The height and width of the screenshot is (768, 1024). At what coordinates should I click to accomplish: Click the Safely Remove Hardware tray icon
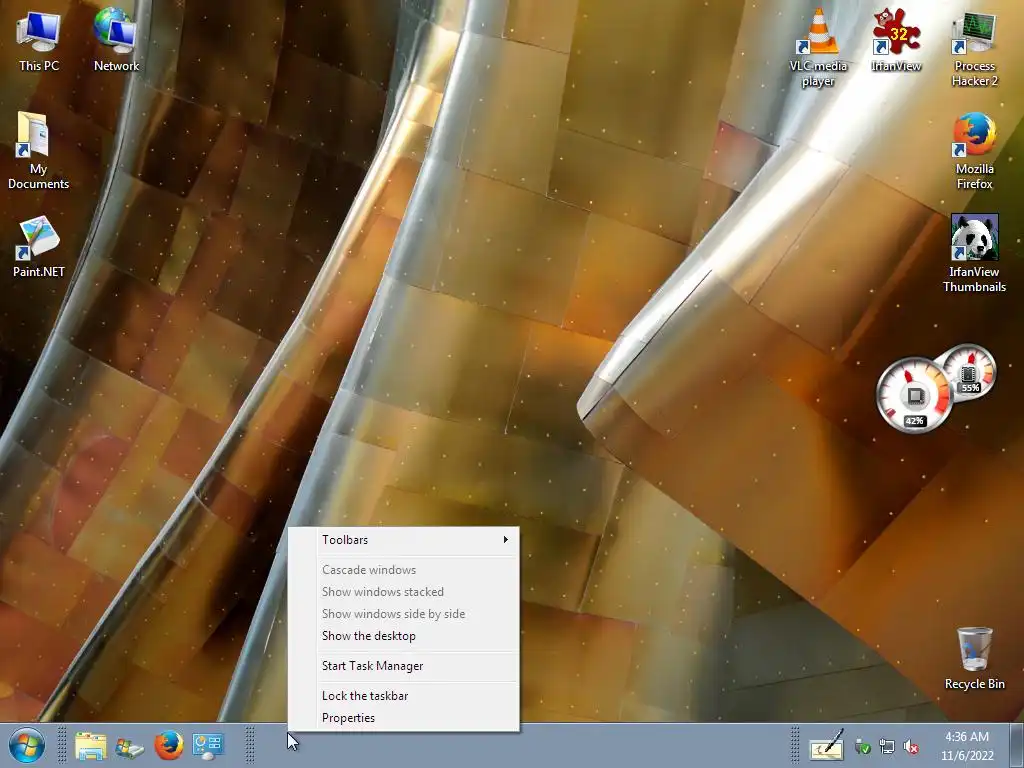862,746
